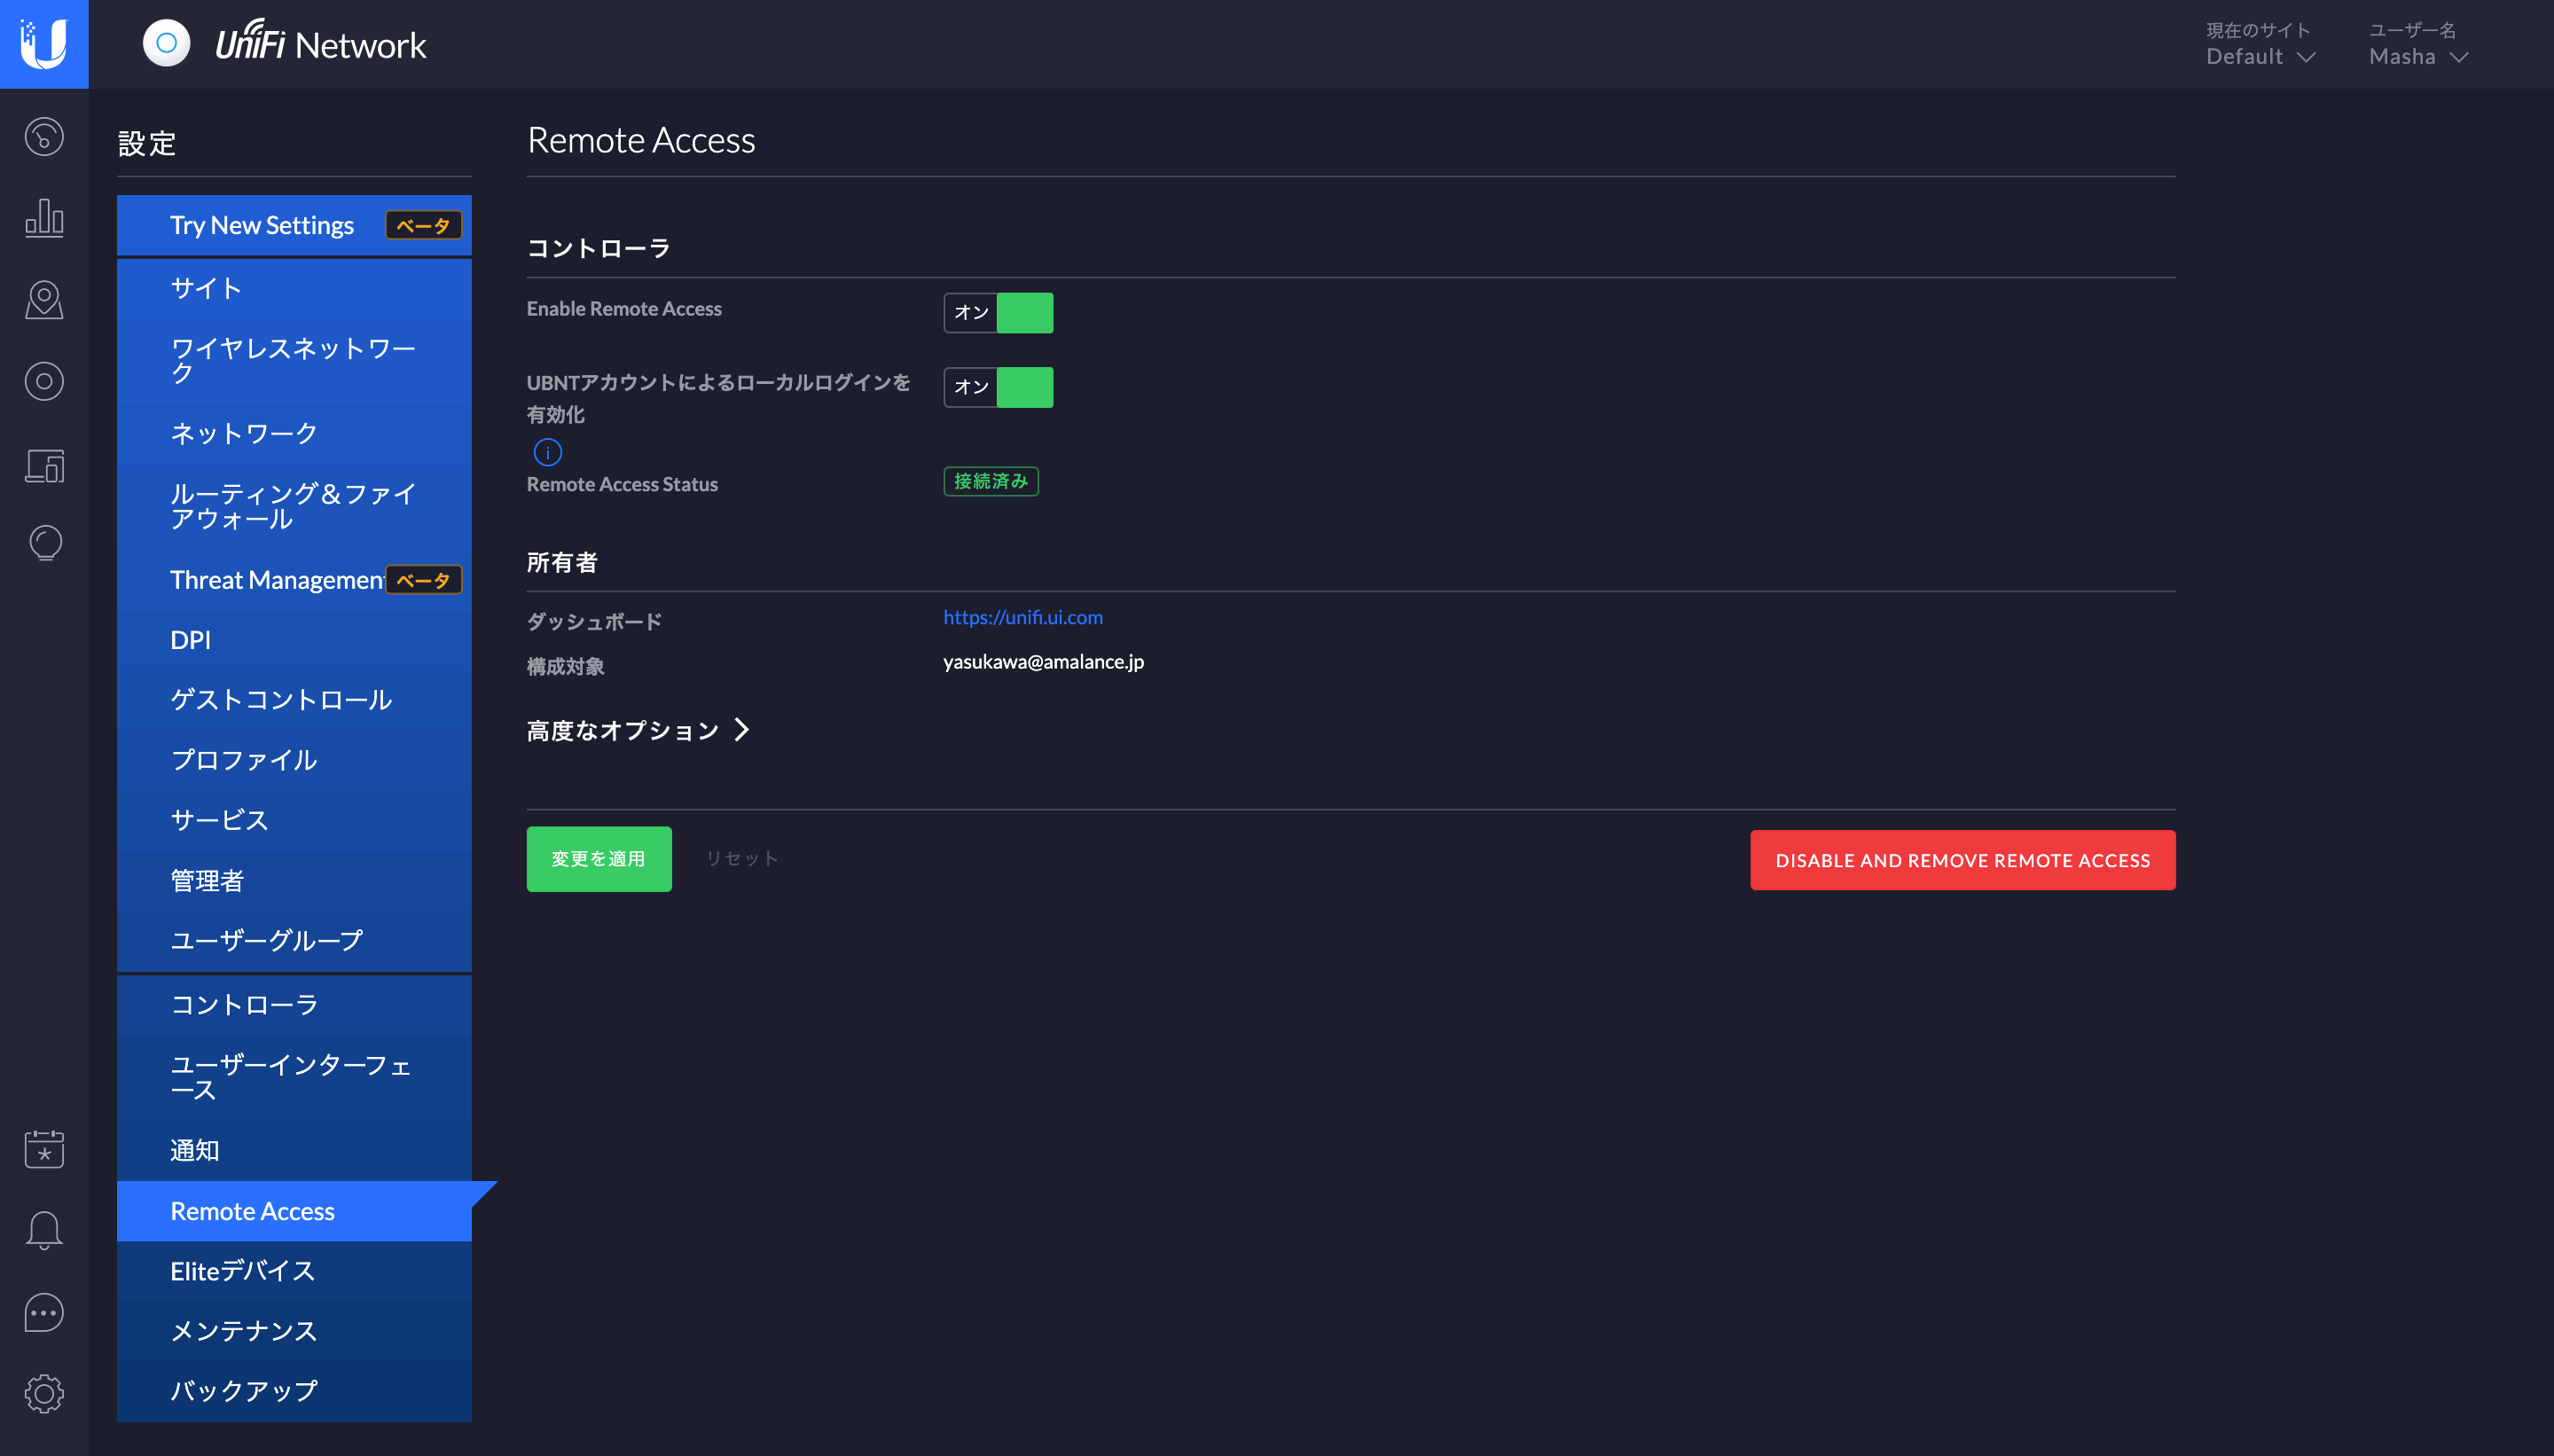Open ワイヤレスネットワーク settings section
This screenshot has width=2554, height=1456.
294,360
